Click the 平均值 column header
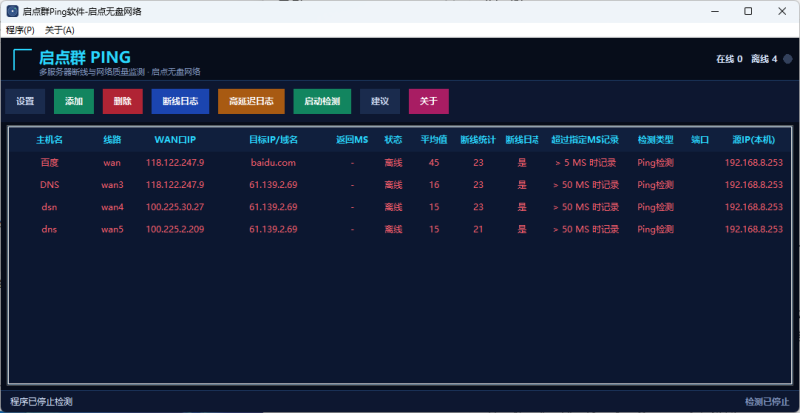 tap(434, 140)
